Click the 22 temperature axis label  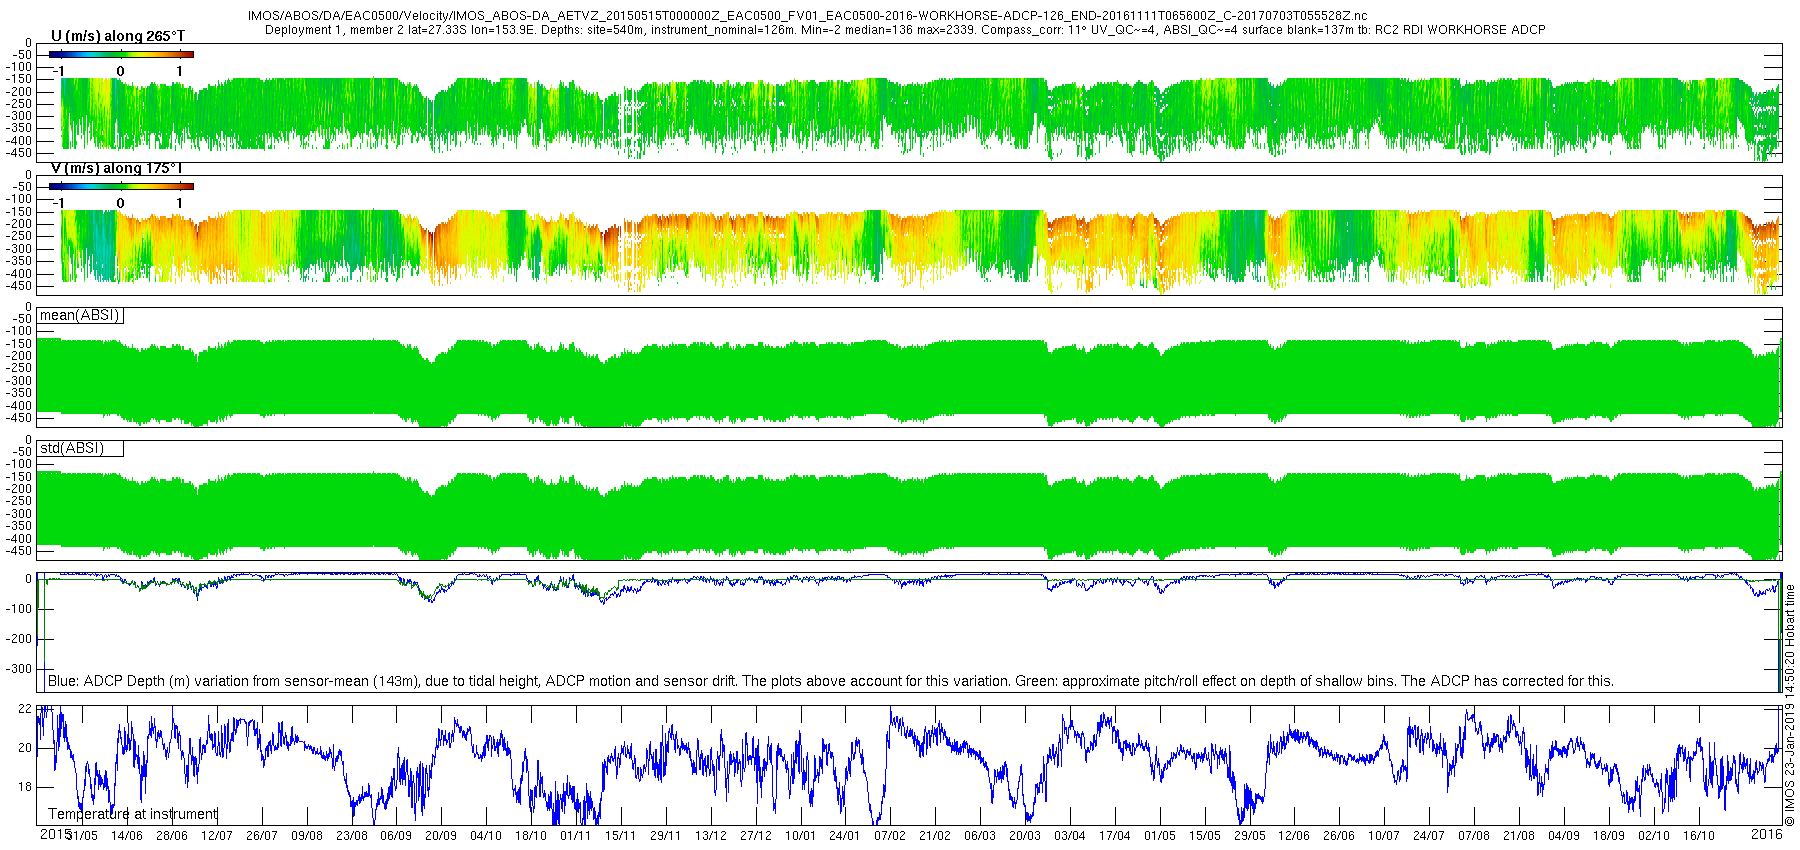click(26, 709)
